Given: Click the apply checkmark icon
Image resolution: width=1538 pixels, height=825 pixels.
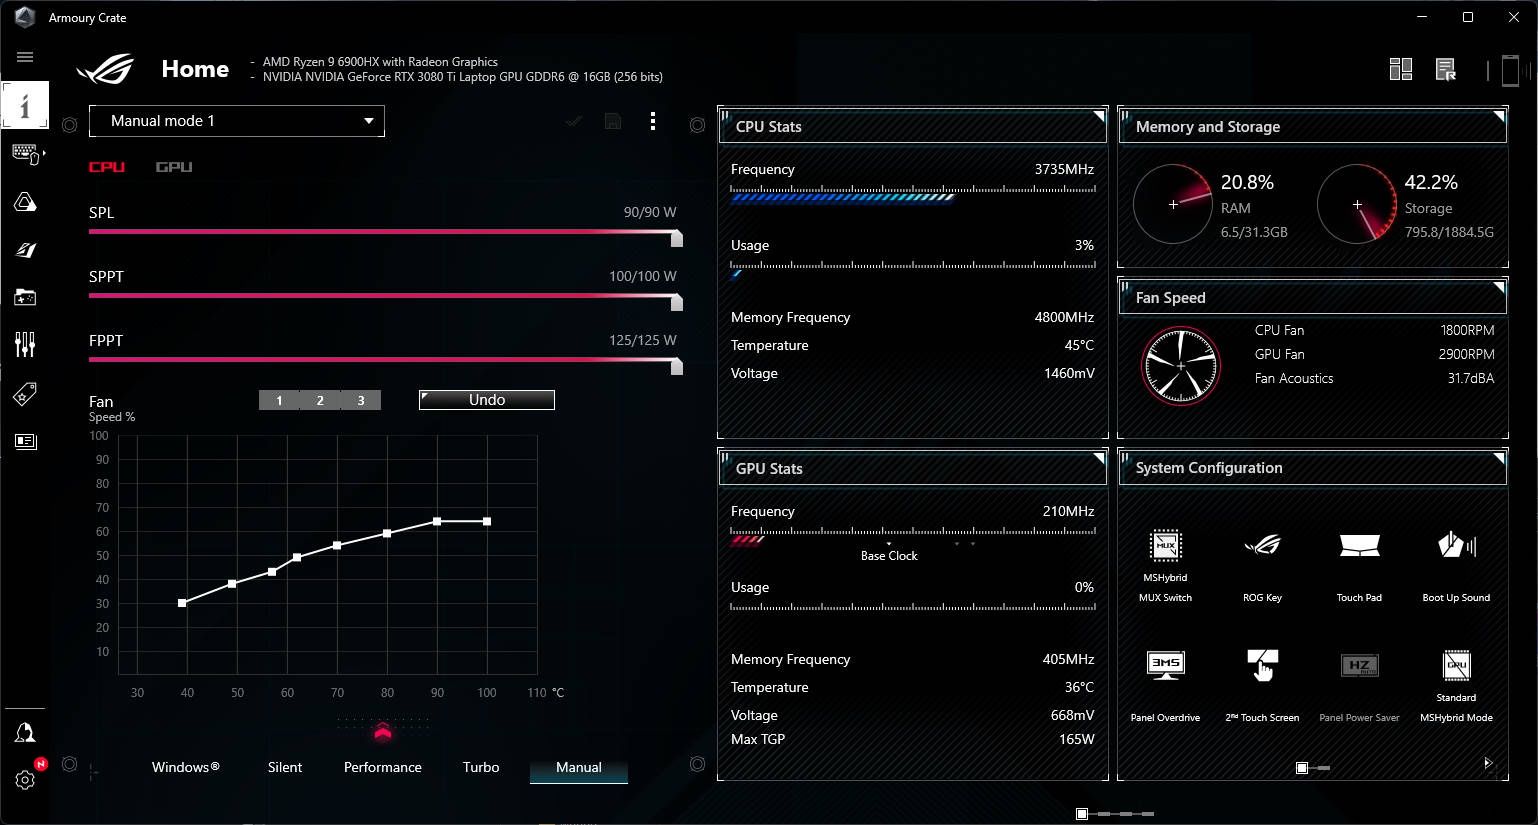Looking at the screenshot, I should pos(573,122).
